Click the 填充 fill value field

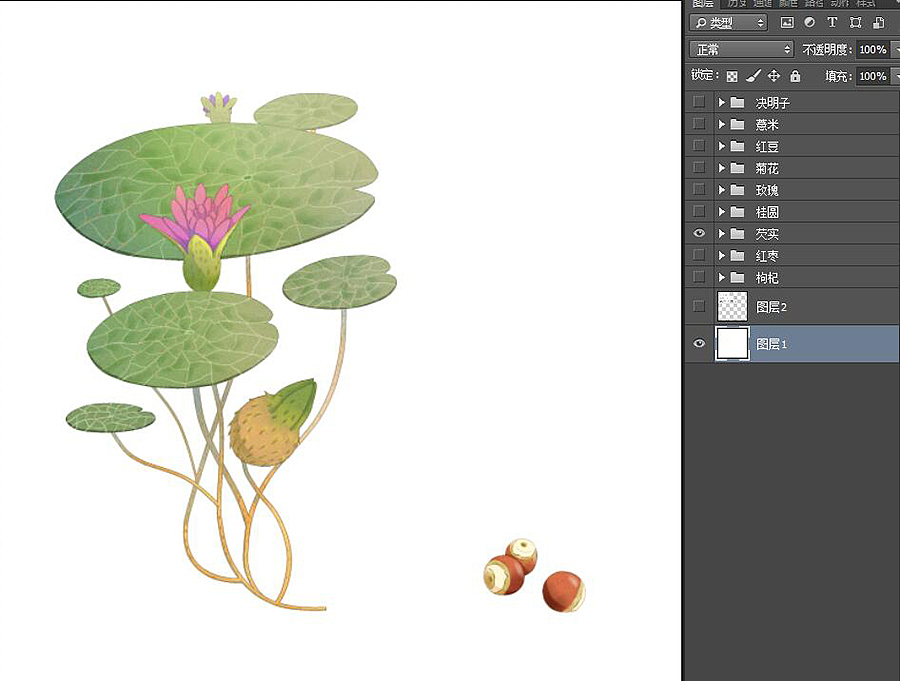pyautogui.click(x=872, y=76)
